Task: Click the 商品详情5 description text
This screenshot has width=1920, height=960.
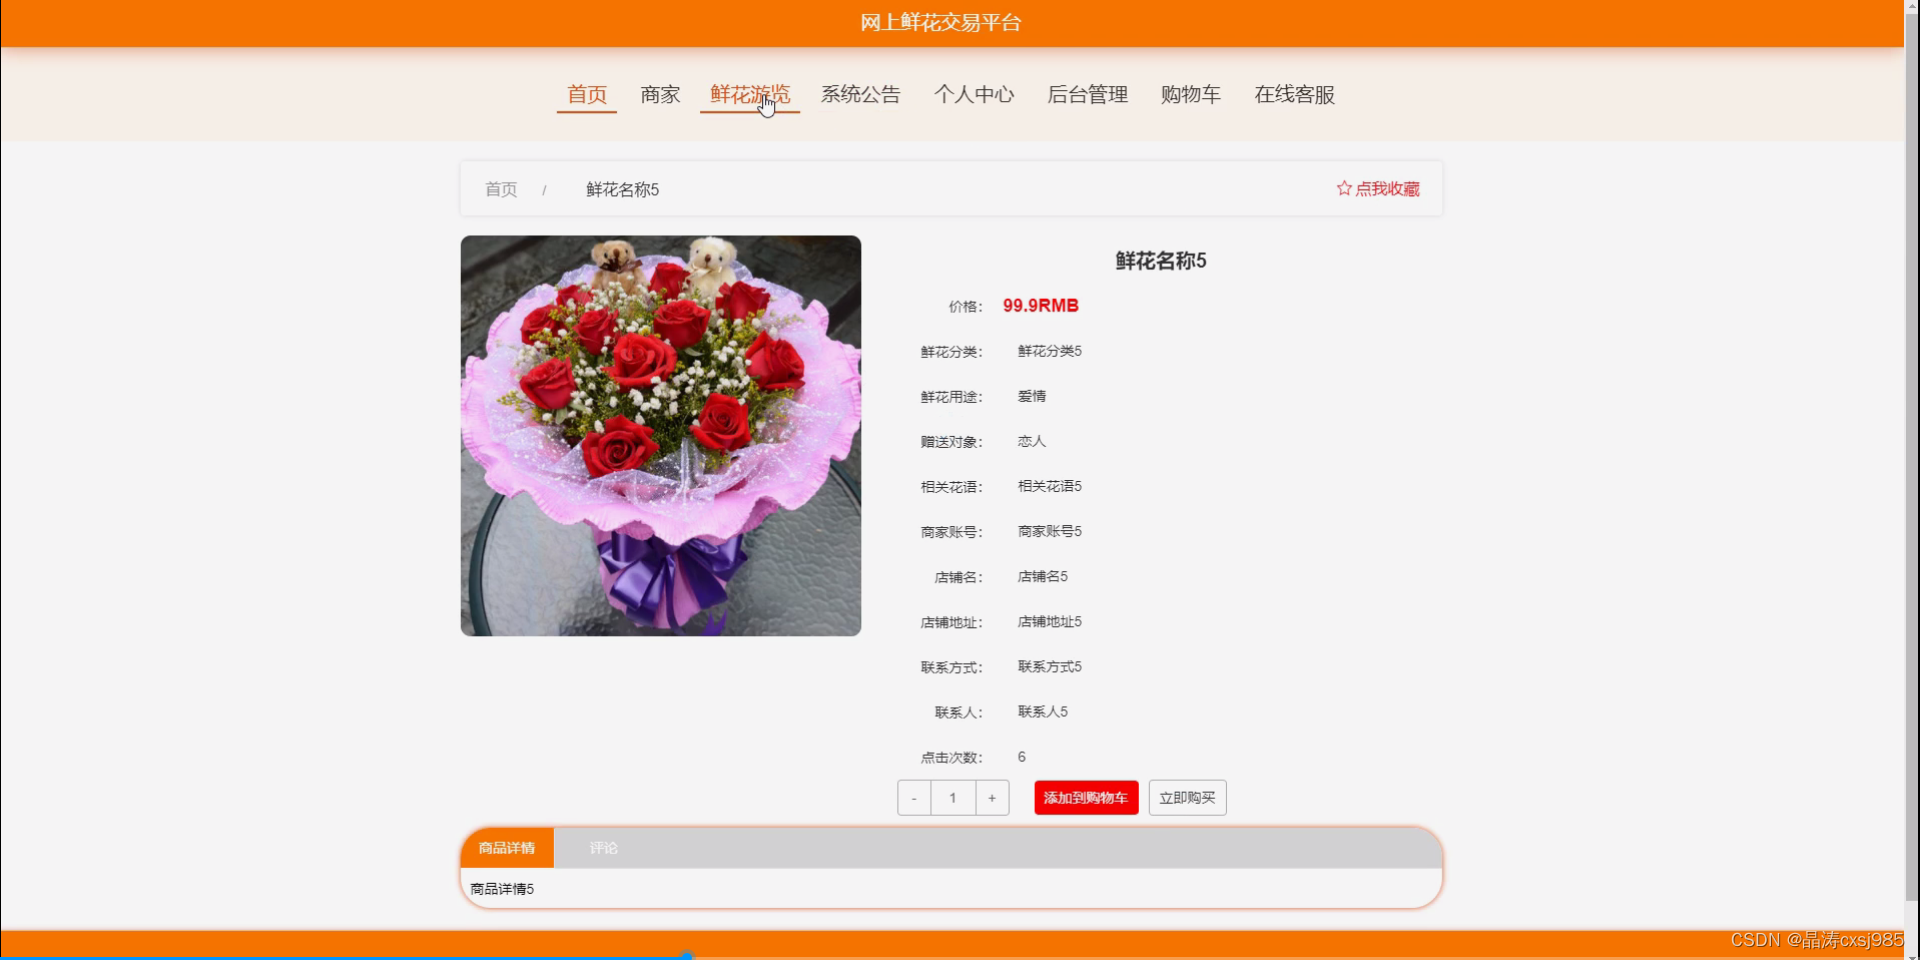Action: point(502,889)
